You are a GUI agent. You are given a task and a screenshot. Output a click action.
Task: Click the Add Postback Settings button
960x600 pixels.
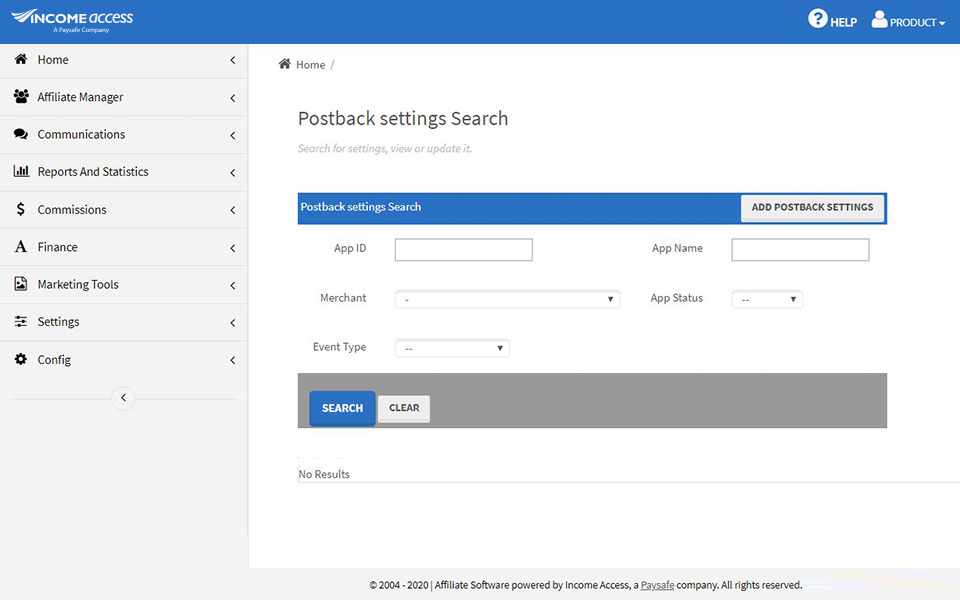point(812,207)
